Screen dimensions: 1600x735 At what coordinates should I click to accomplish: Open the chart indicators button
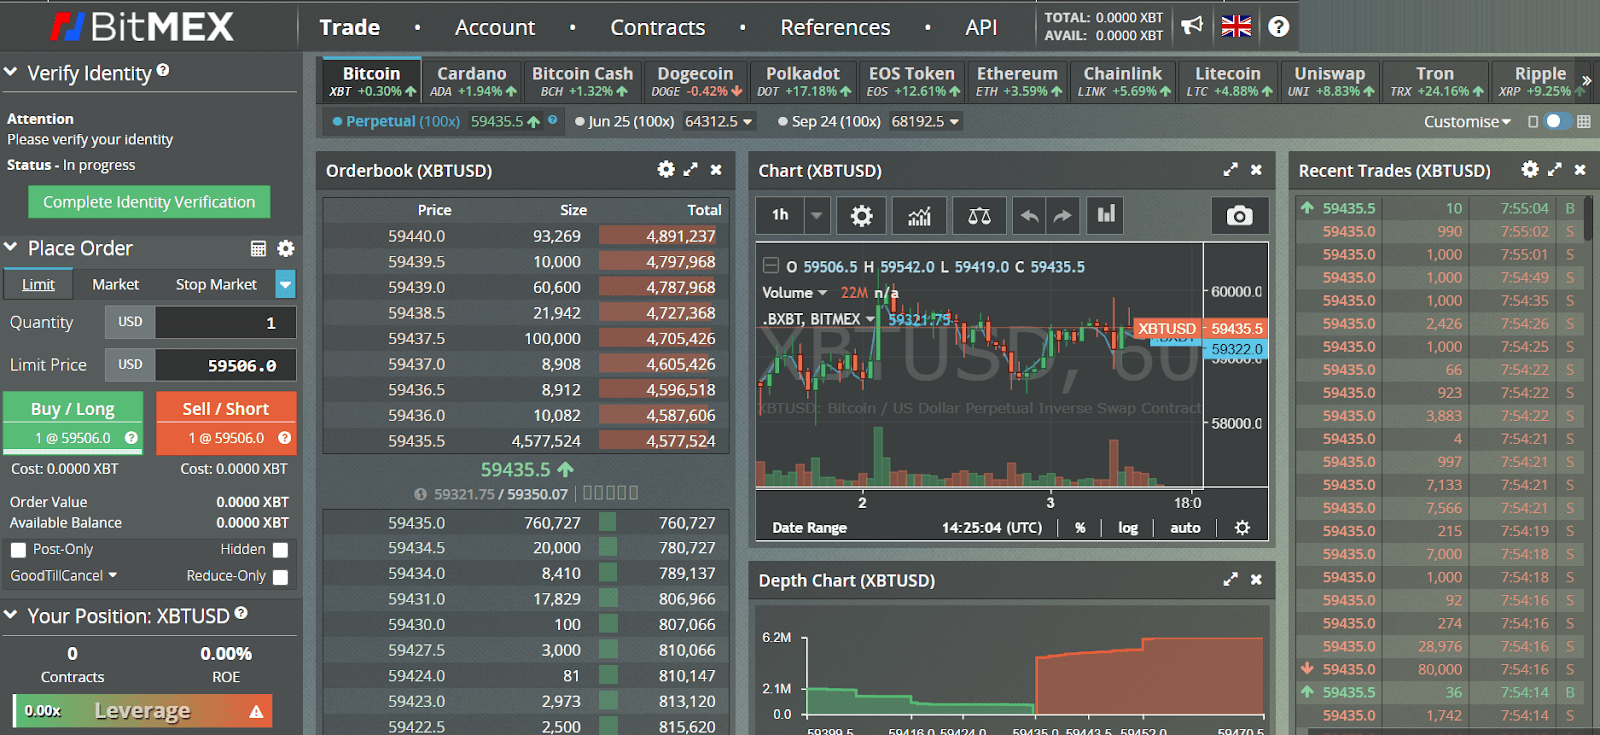pyautogui.click(x=919, y=215)
